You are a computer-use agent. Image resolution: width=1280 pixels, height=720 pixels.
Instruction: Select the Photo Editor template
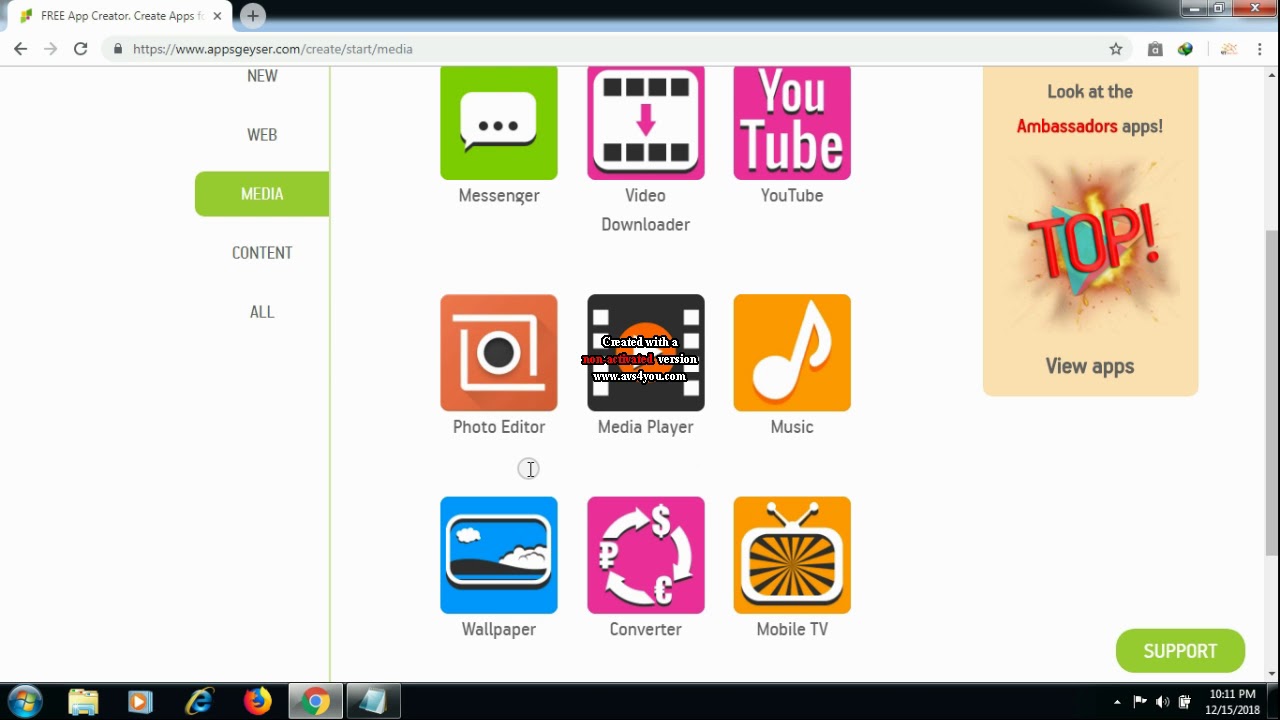tap(498, 352)
